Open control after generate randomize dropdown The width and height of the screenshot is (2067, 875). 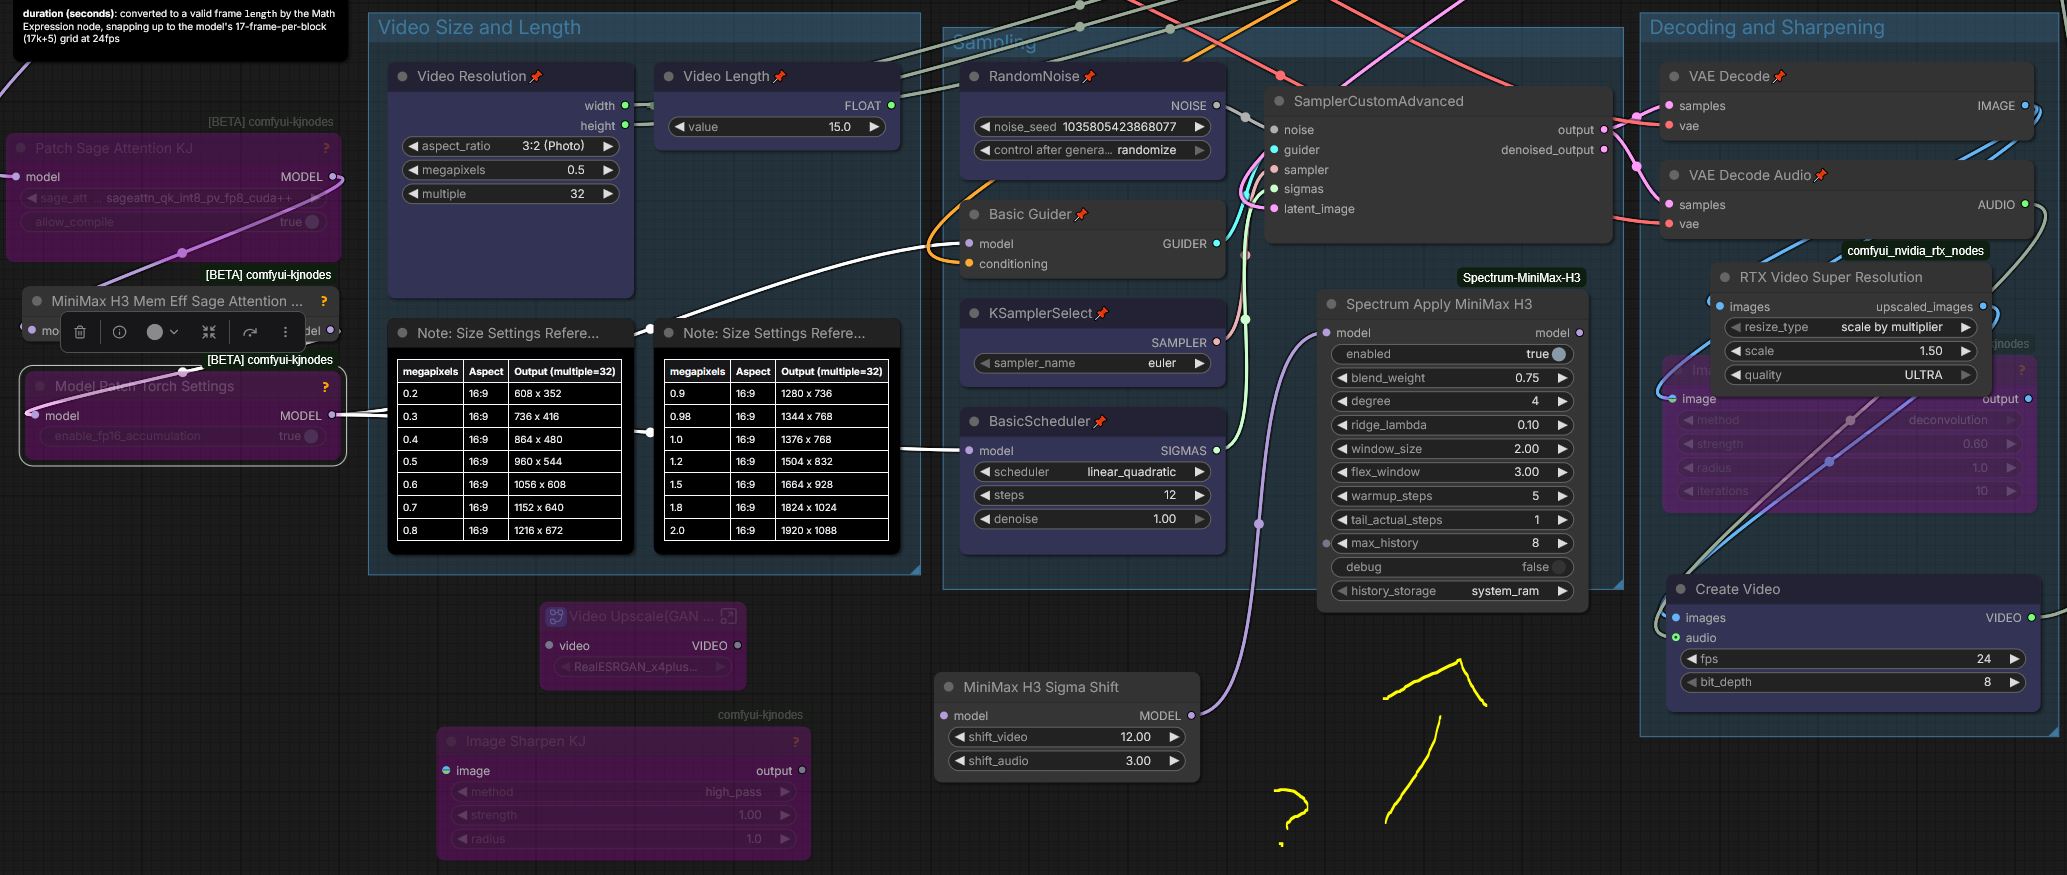pyautogui.click(x=1092, y=150)
